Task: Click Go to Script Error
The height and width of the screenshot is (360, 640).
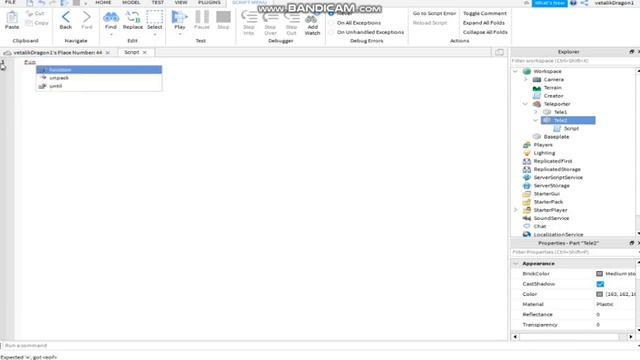Action: pyautogui.click(x=434, y=13)
